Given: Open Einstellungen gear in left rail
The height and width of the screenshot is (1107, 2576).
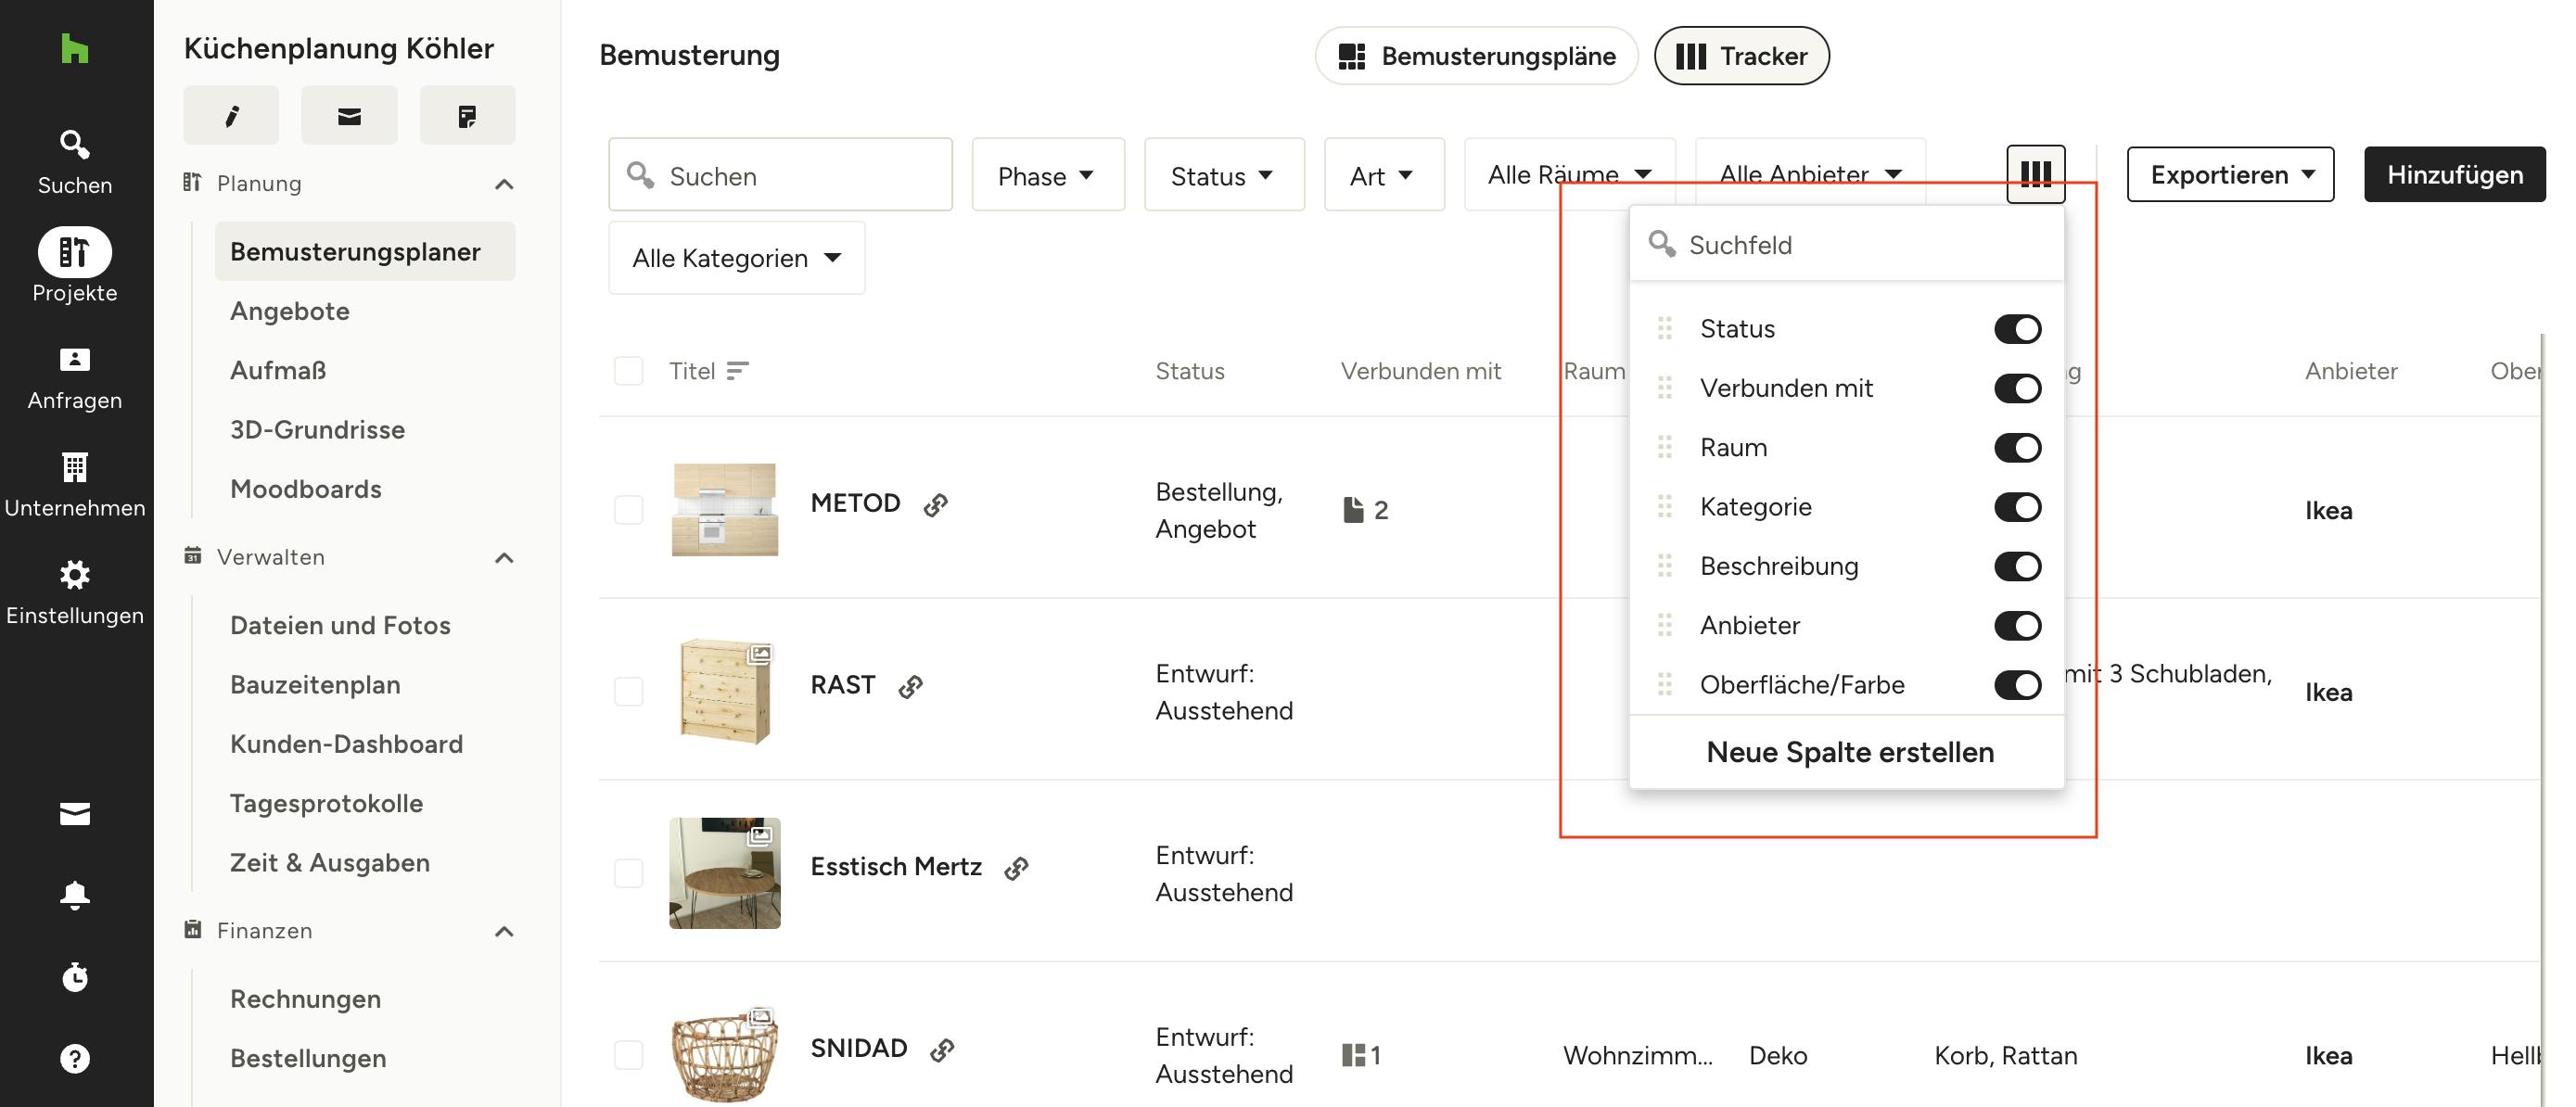Looking at the screenshot, I should [75, 594].
